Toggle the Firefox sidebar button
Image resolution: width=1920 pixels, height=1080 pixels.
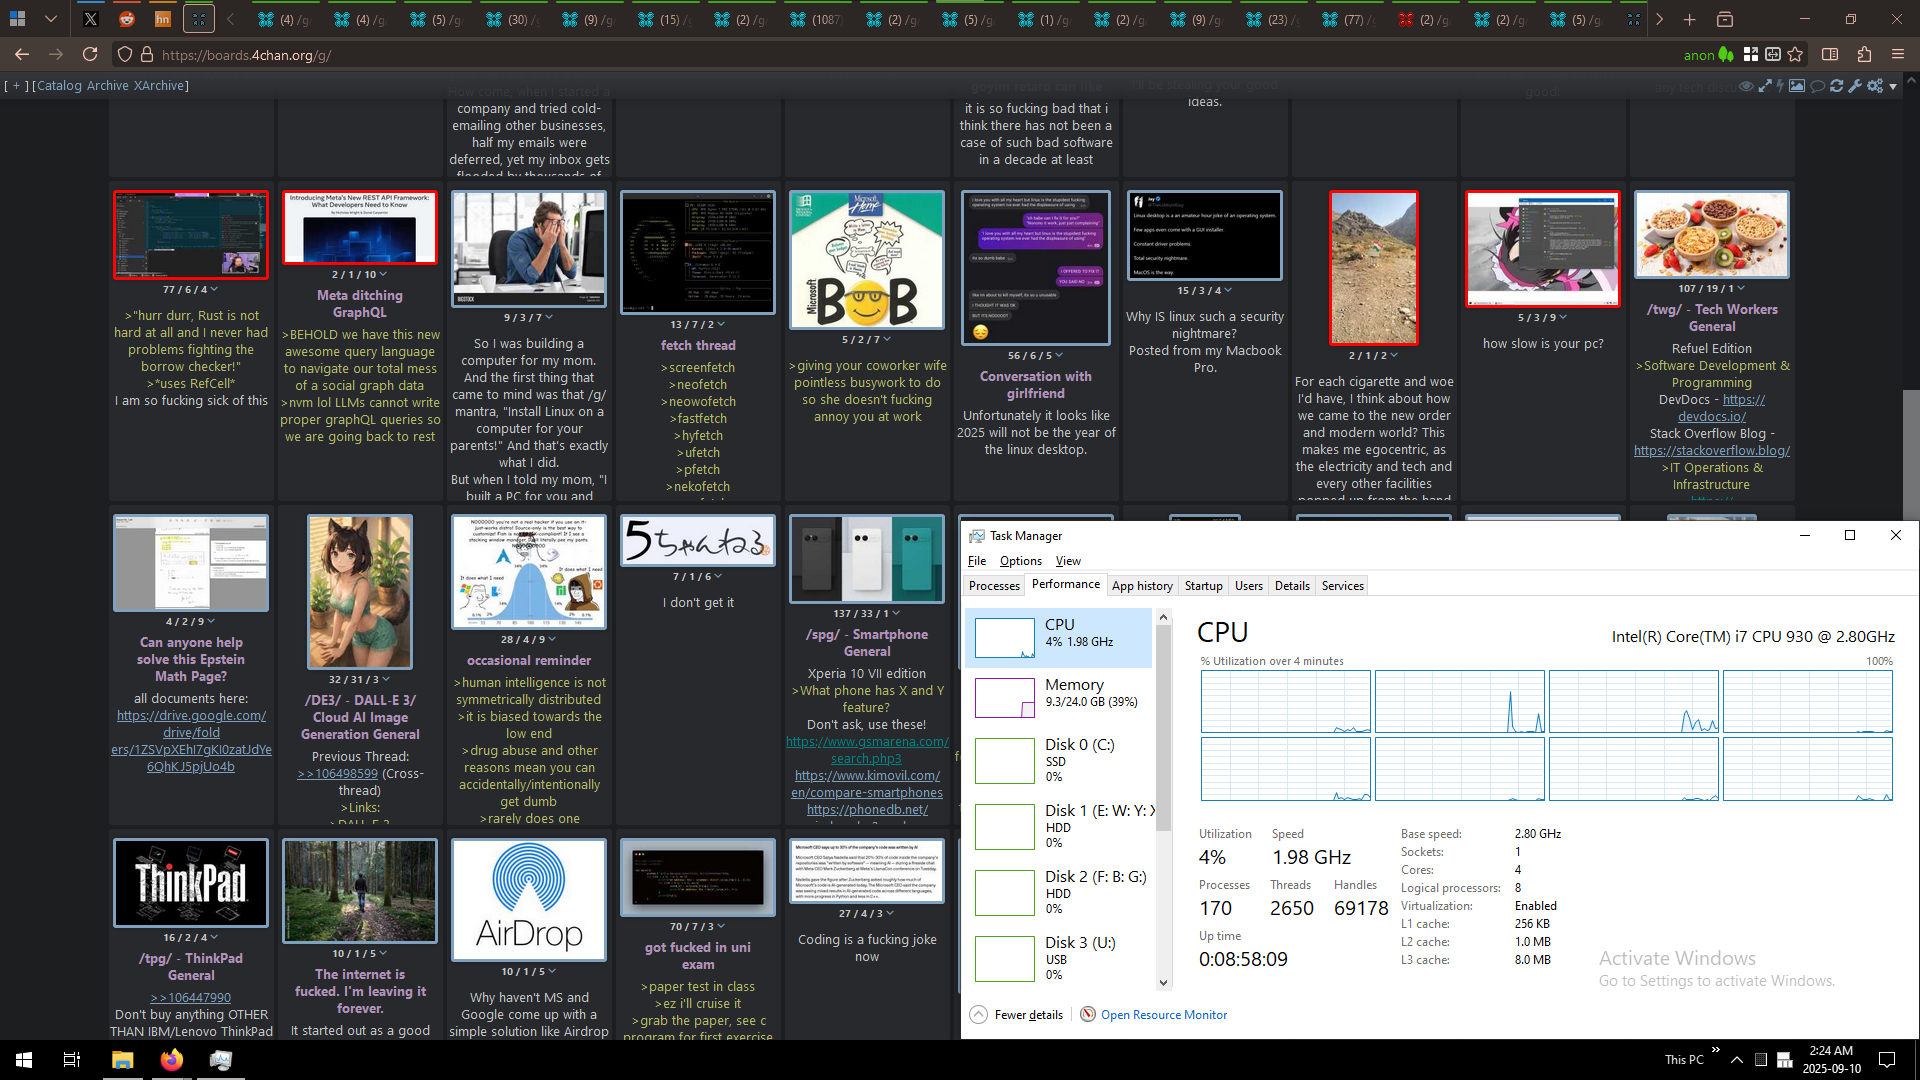[x=1830, y=55]
